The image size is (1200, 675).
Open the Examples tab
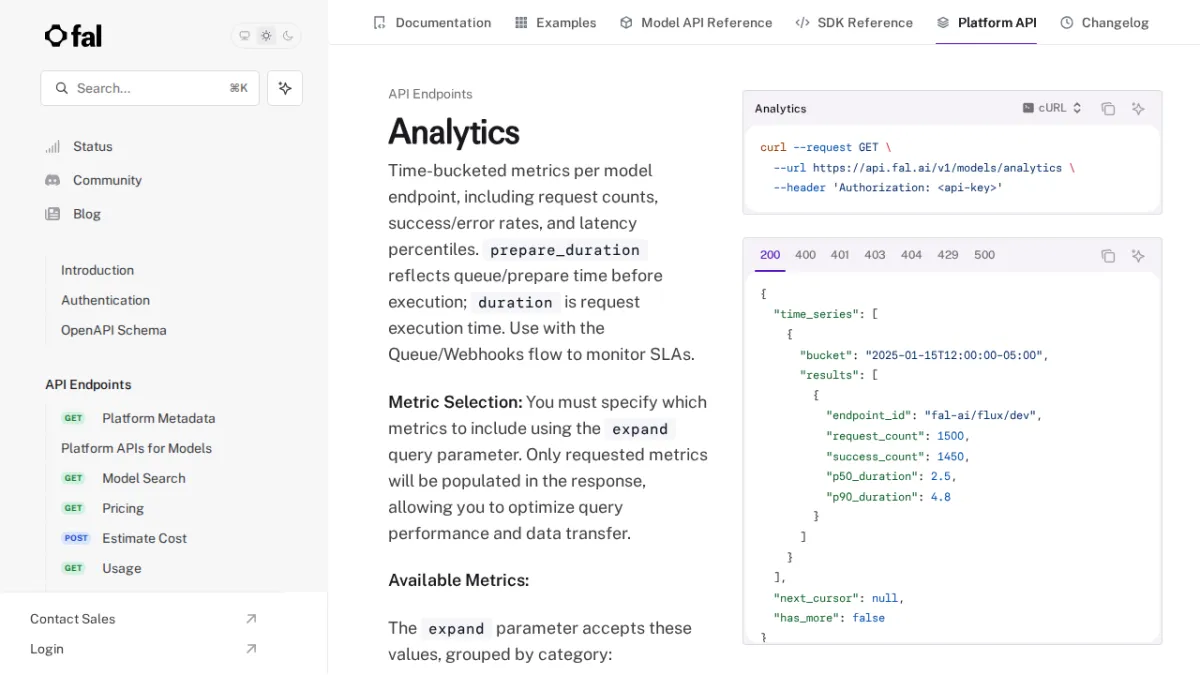pyautogui.click(x=555, y=22)
